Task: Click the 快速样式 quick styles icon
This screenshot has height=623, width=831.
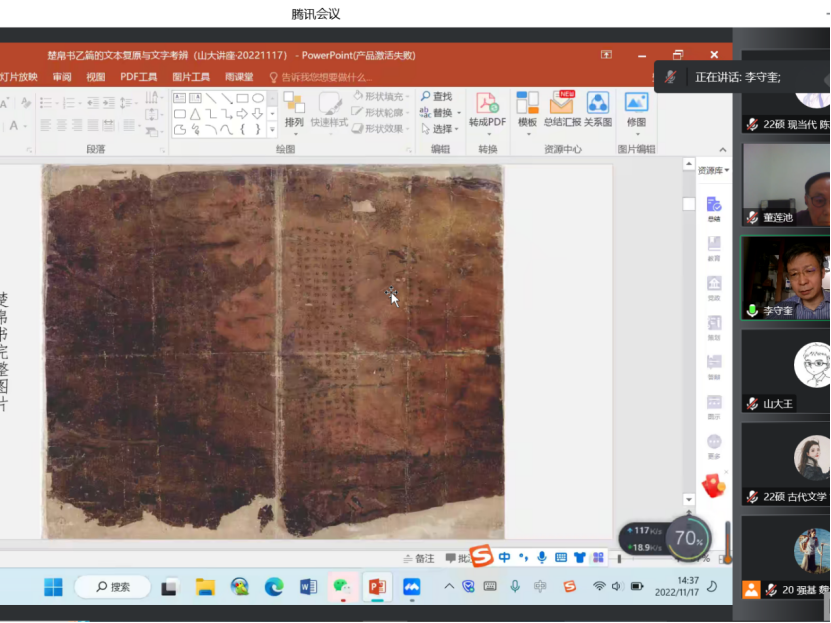Action: [329, 107]
